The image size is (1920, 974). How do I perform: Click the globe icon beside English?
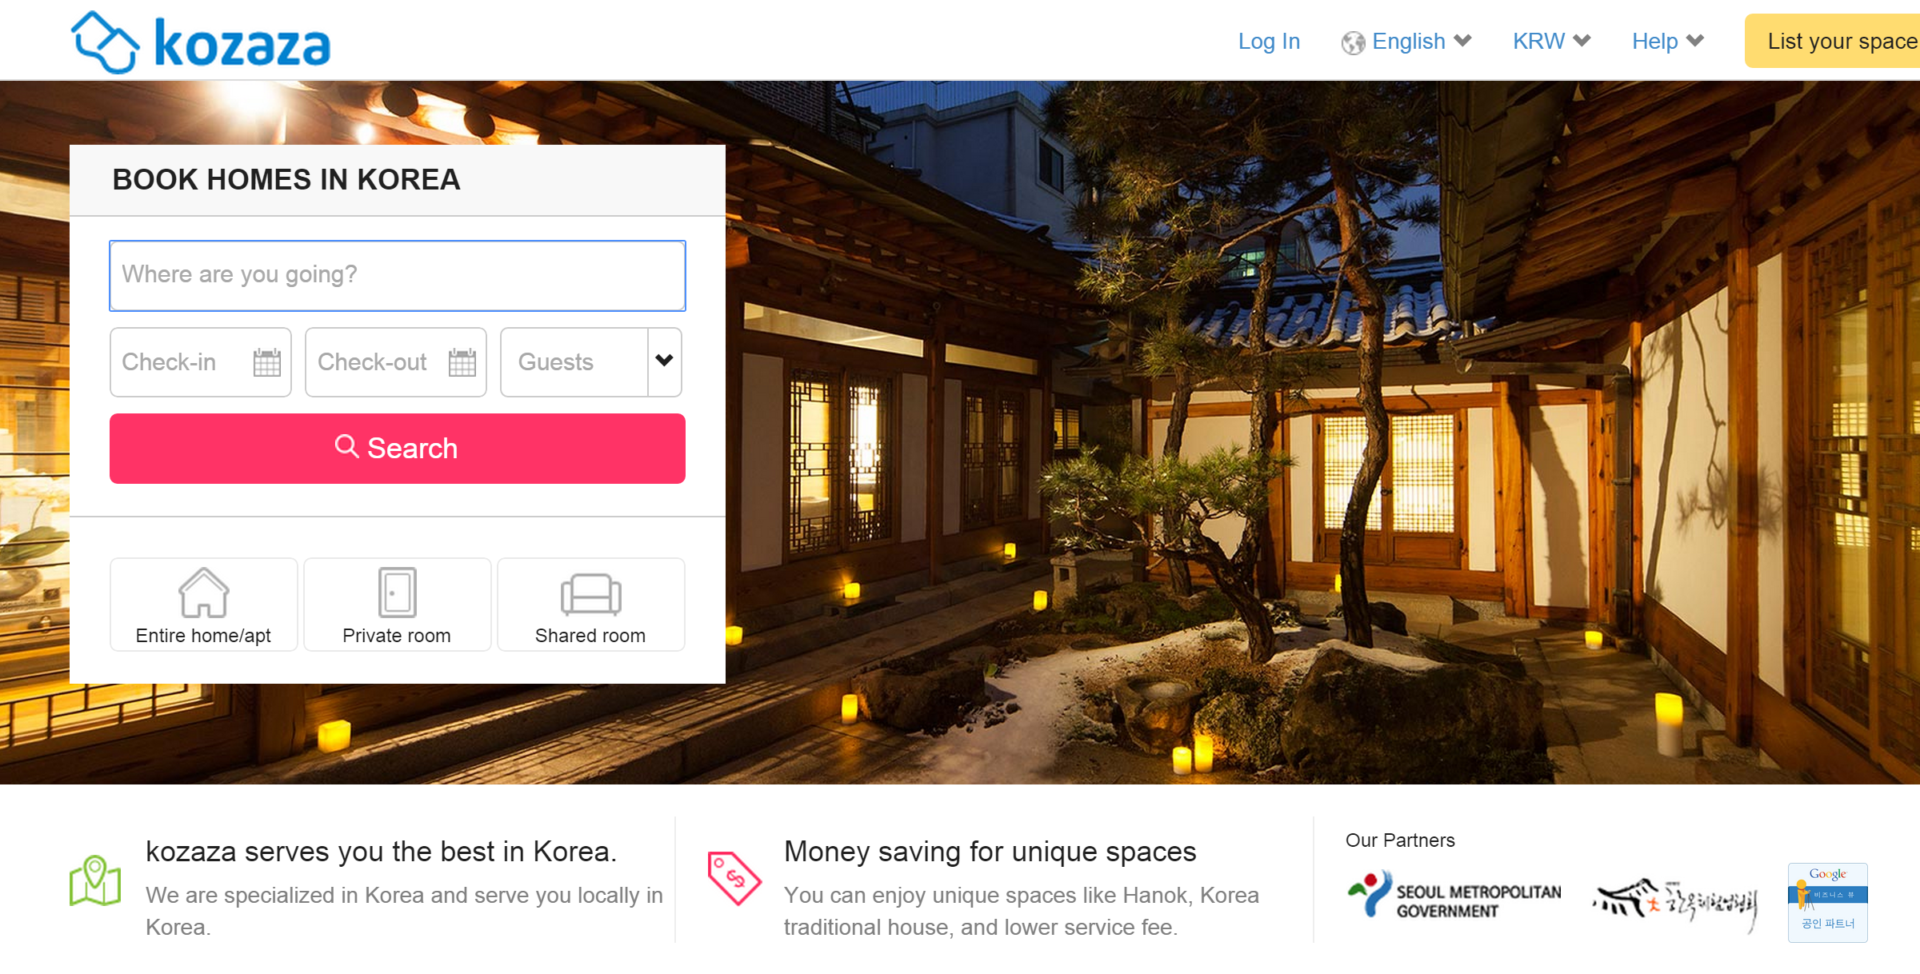coord(1353,43)
